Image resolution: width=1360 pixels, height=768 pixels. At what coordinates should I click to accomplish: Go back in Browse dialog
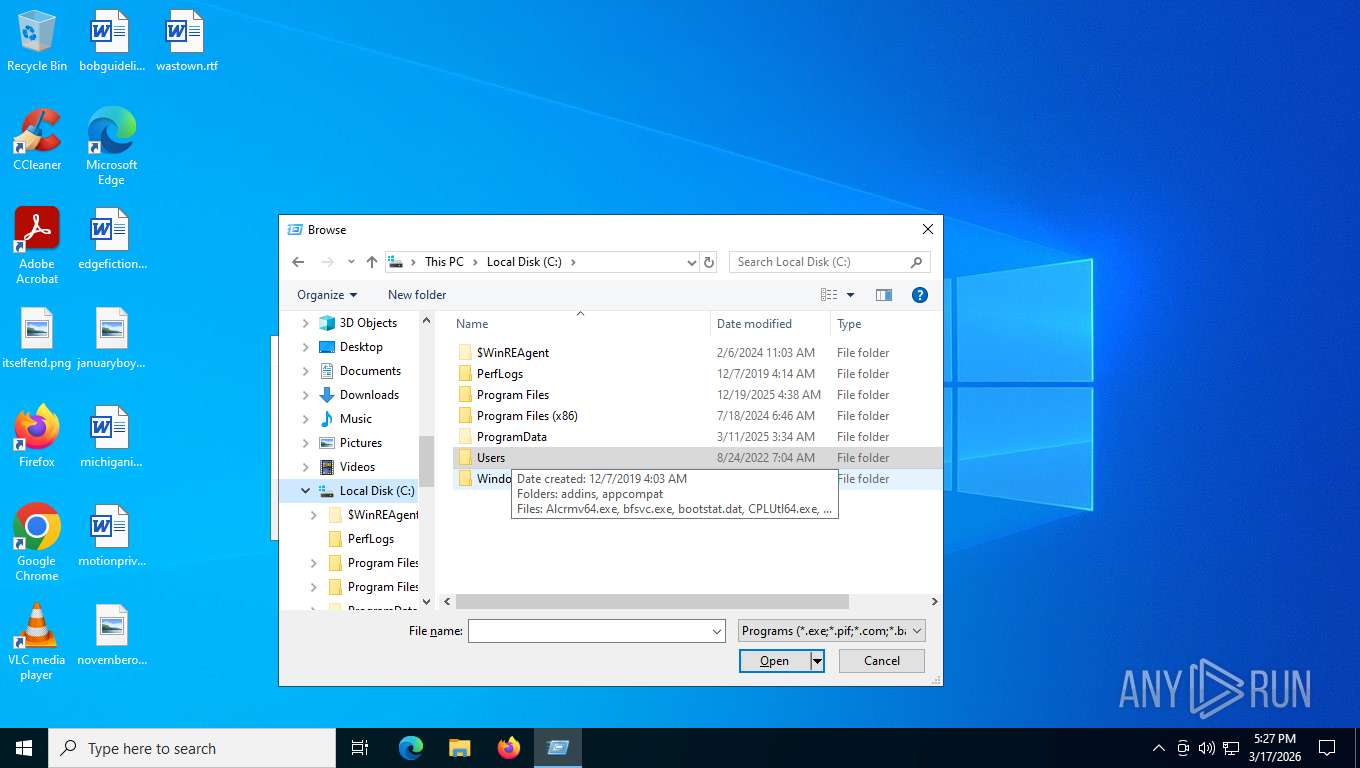pyautogui.click(x=298, y=262)
